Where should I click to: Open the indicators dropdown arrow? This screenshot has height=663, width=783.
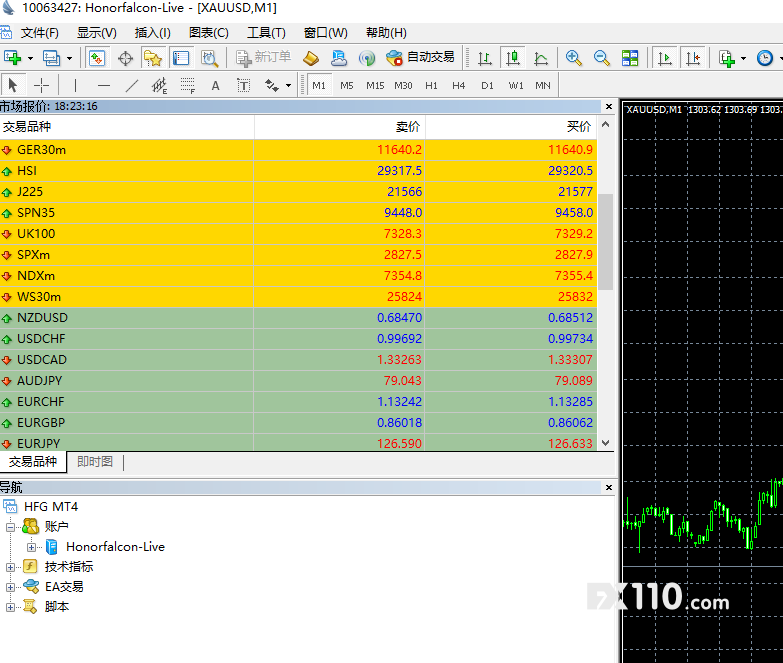743,58
